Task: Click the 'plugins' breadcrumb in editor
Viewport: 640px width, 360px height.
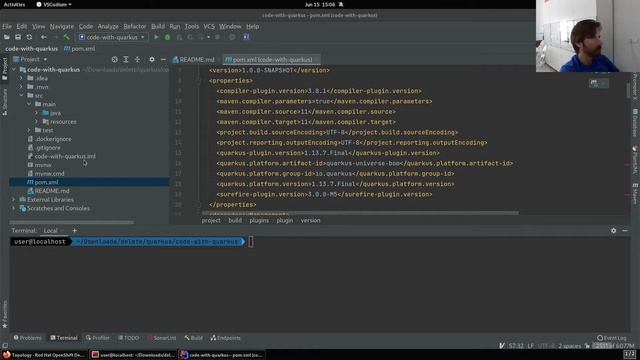Action: click(259, 220)
